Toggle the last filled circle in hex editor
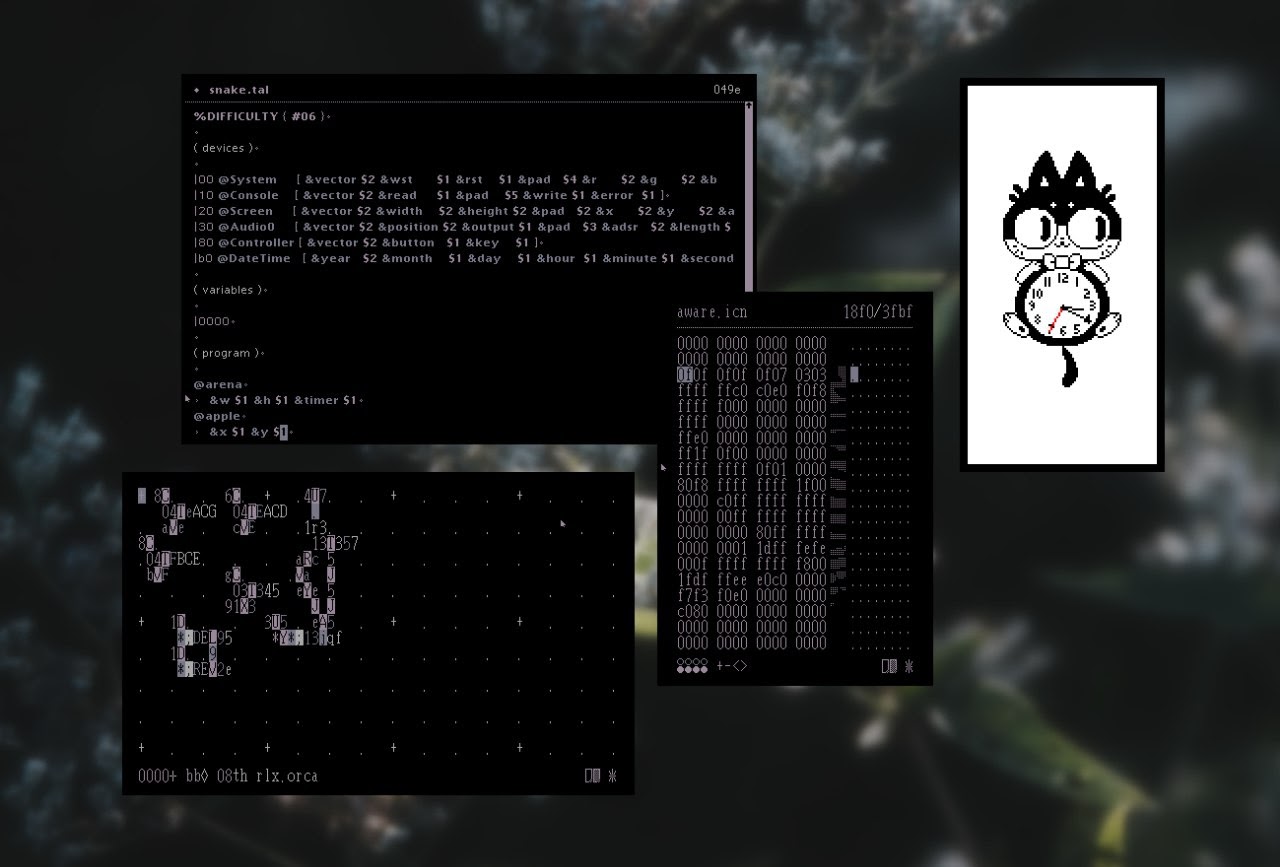This screenshot has width=1280, height=867. (x=704, y=670)
